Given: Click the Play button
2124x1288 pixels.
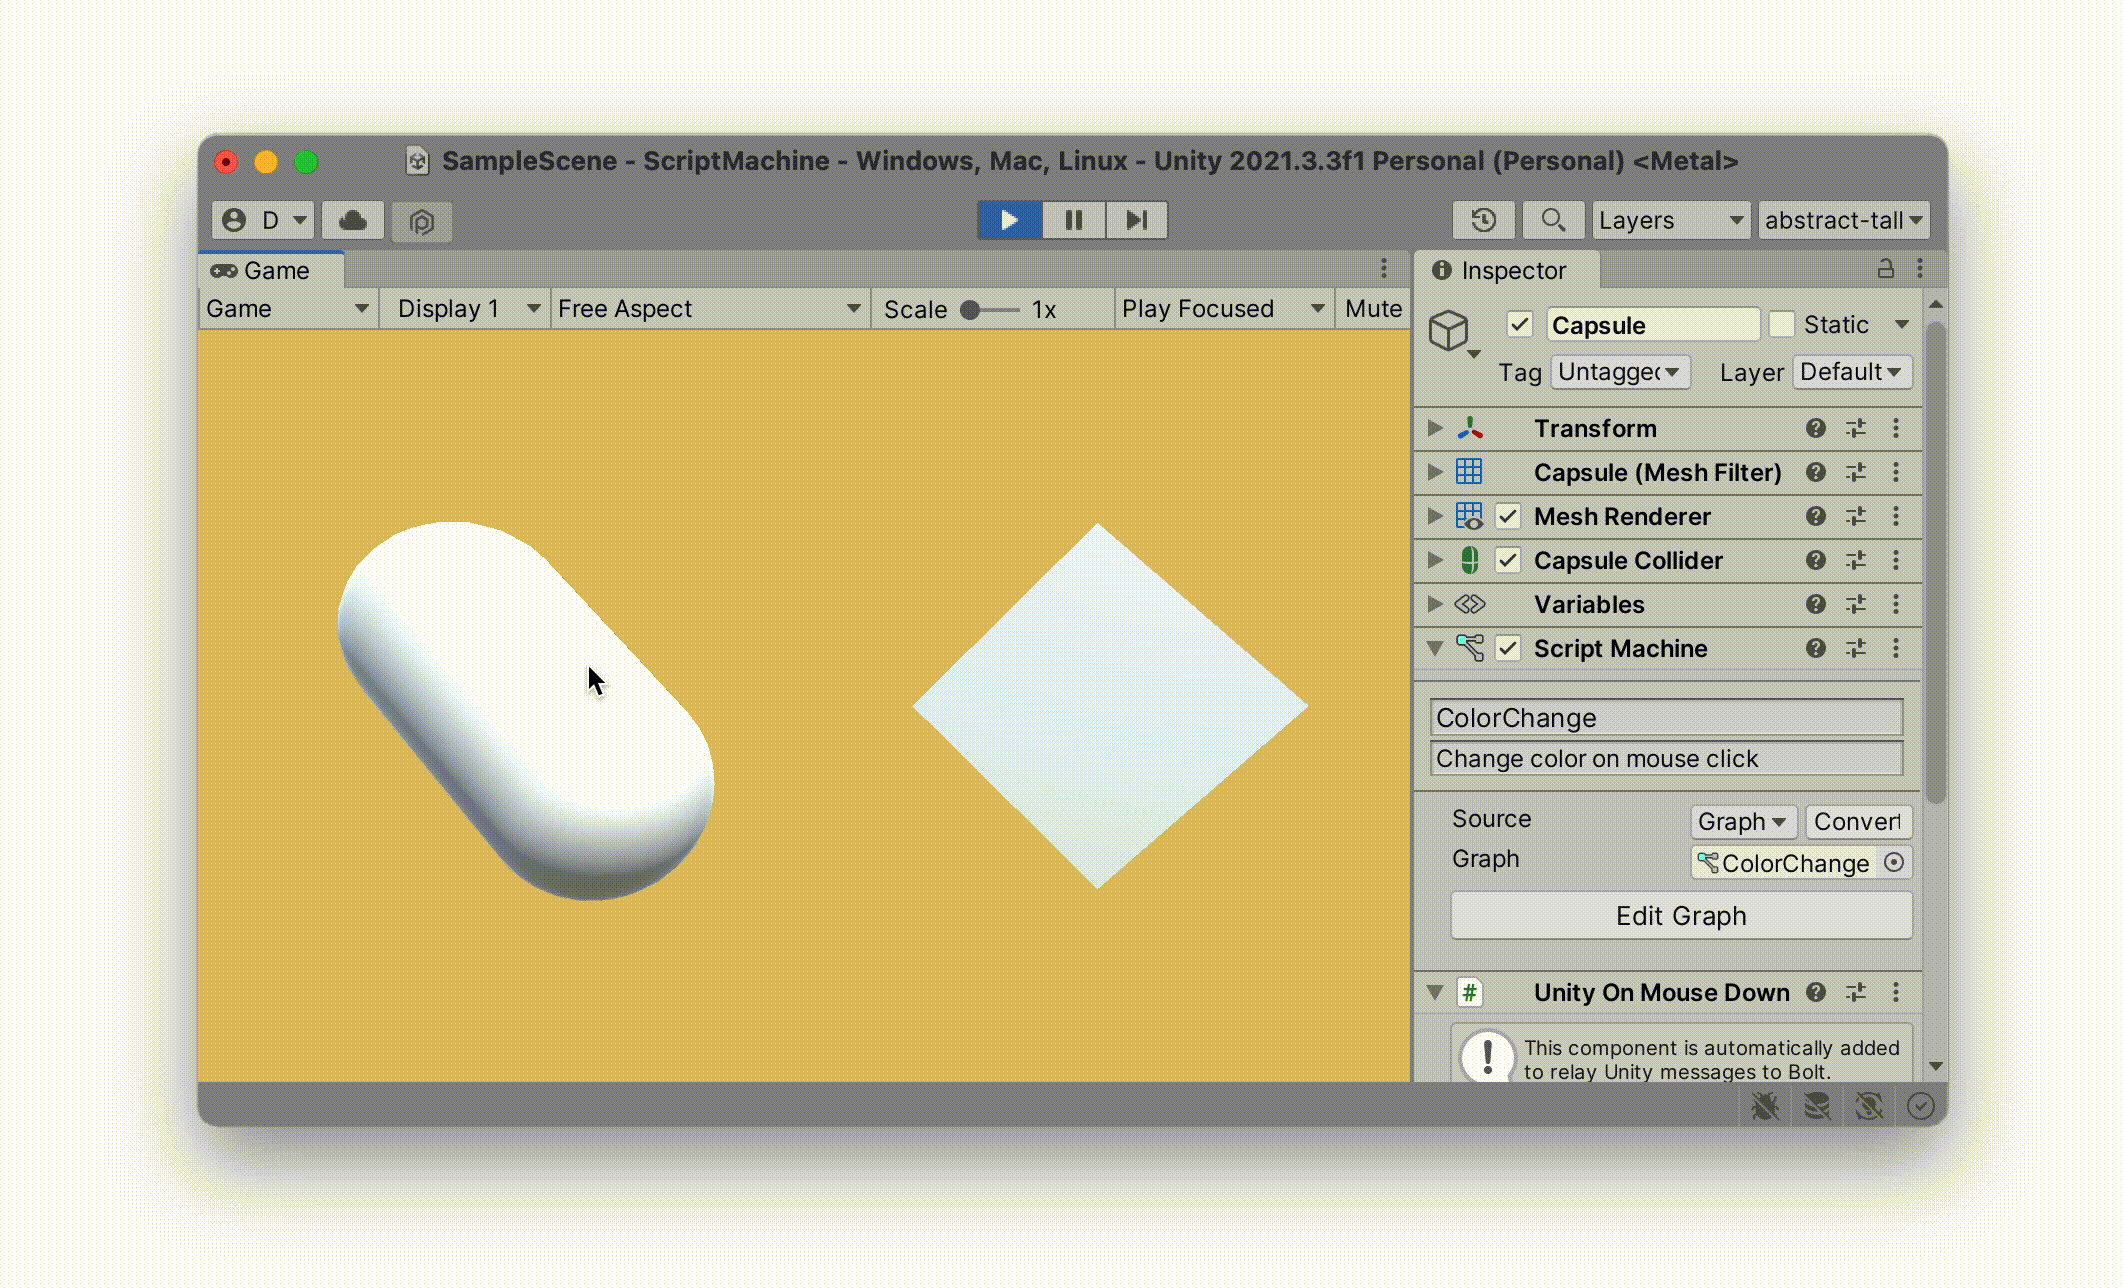Looking at the screenshot, I should click(x=1009, y=220).
